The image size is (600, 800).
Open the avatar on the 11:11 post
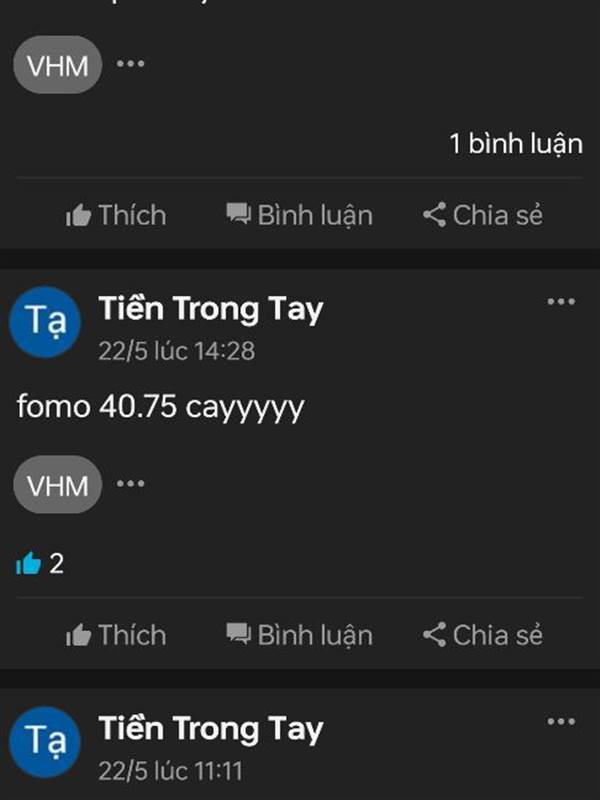pos(45,742)
